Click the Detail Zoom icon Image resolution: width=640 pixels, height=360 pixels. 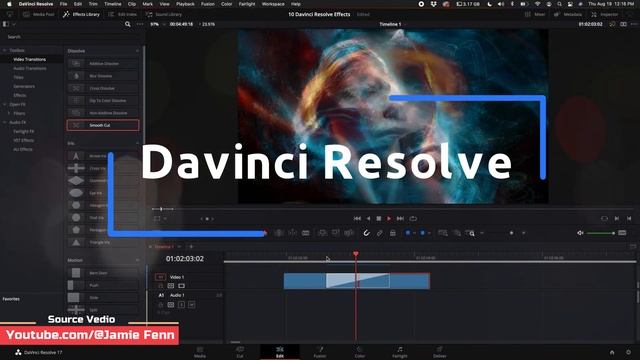(457, 233)
